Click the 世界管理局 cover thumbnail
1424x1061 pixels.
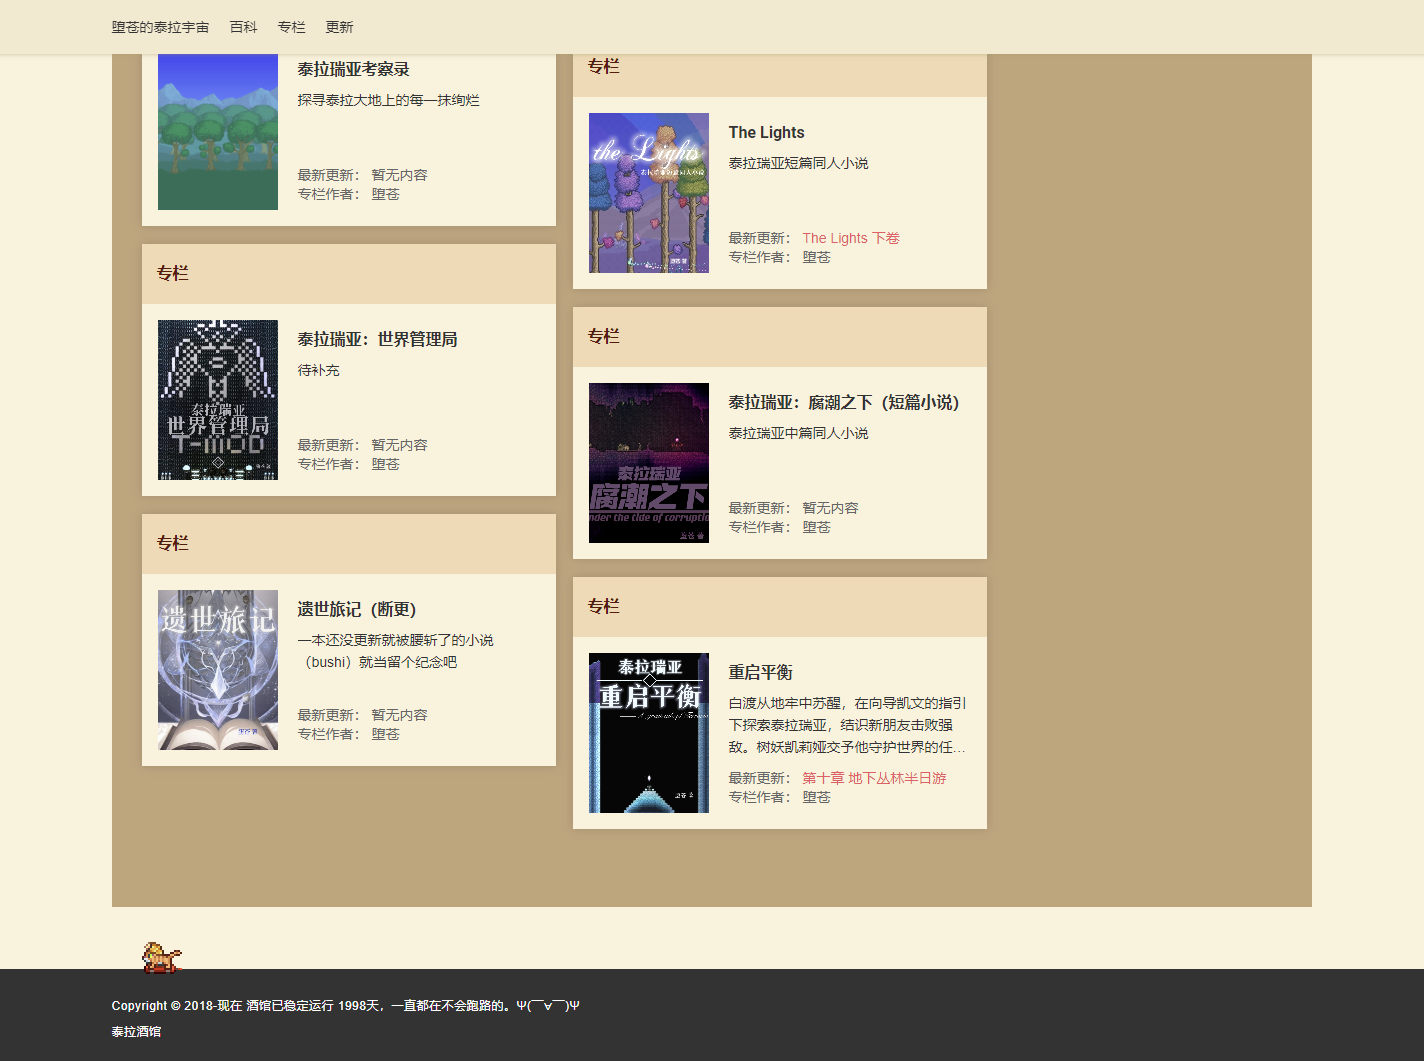pos(217,399)
